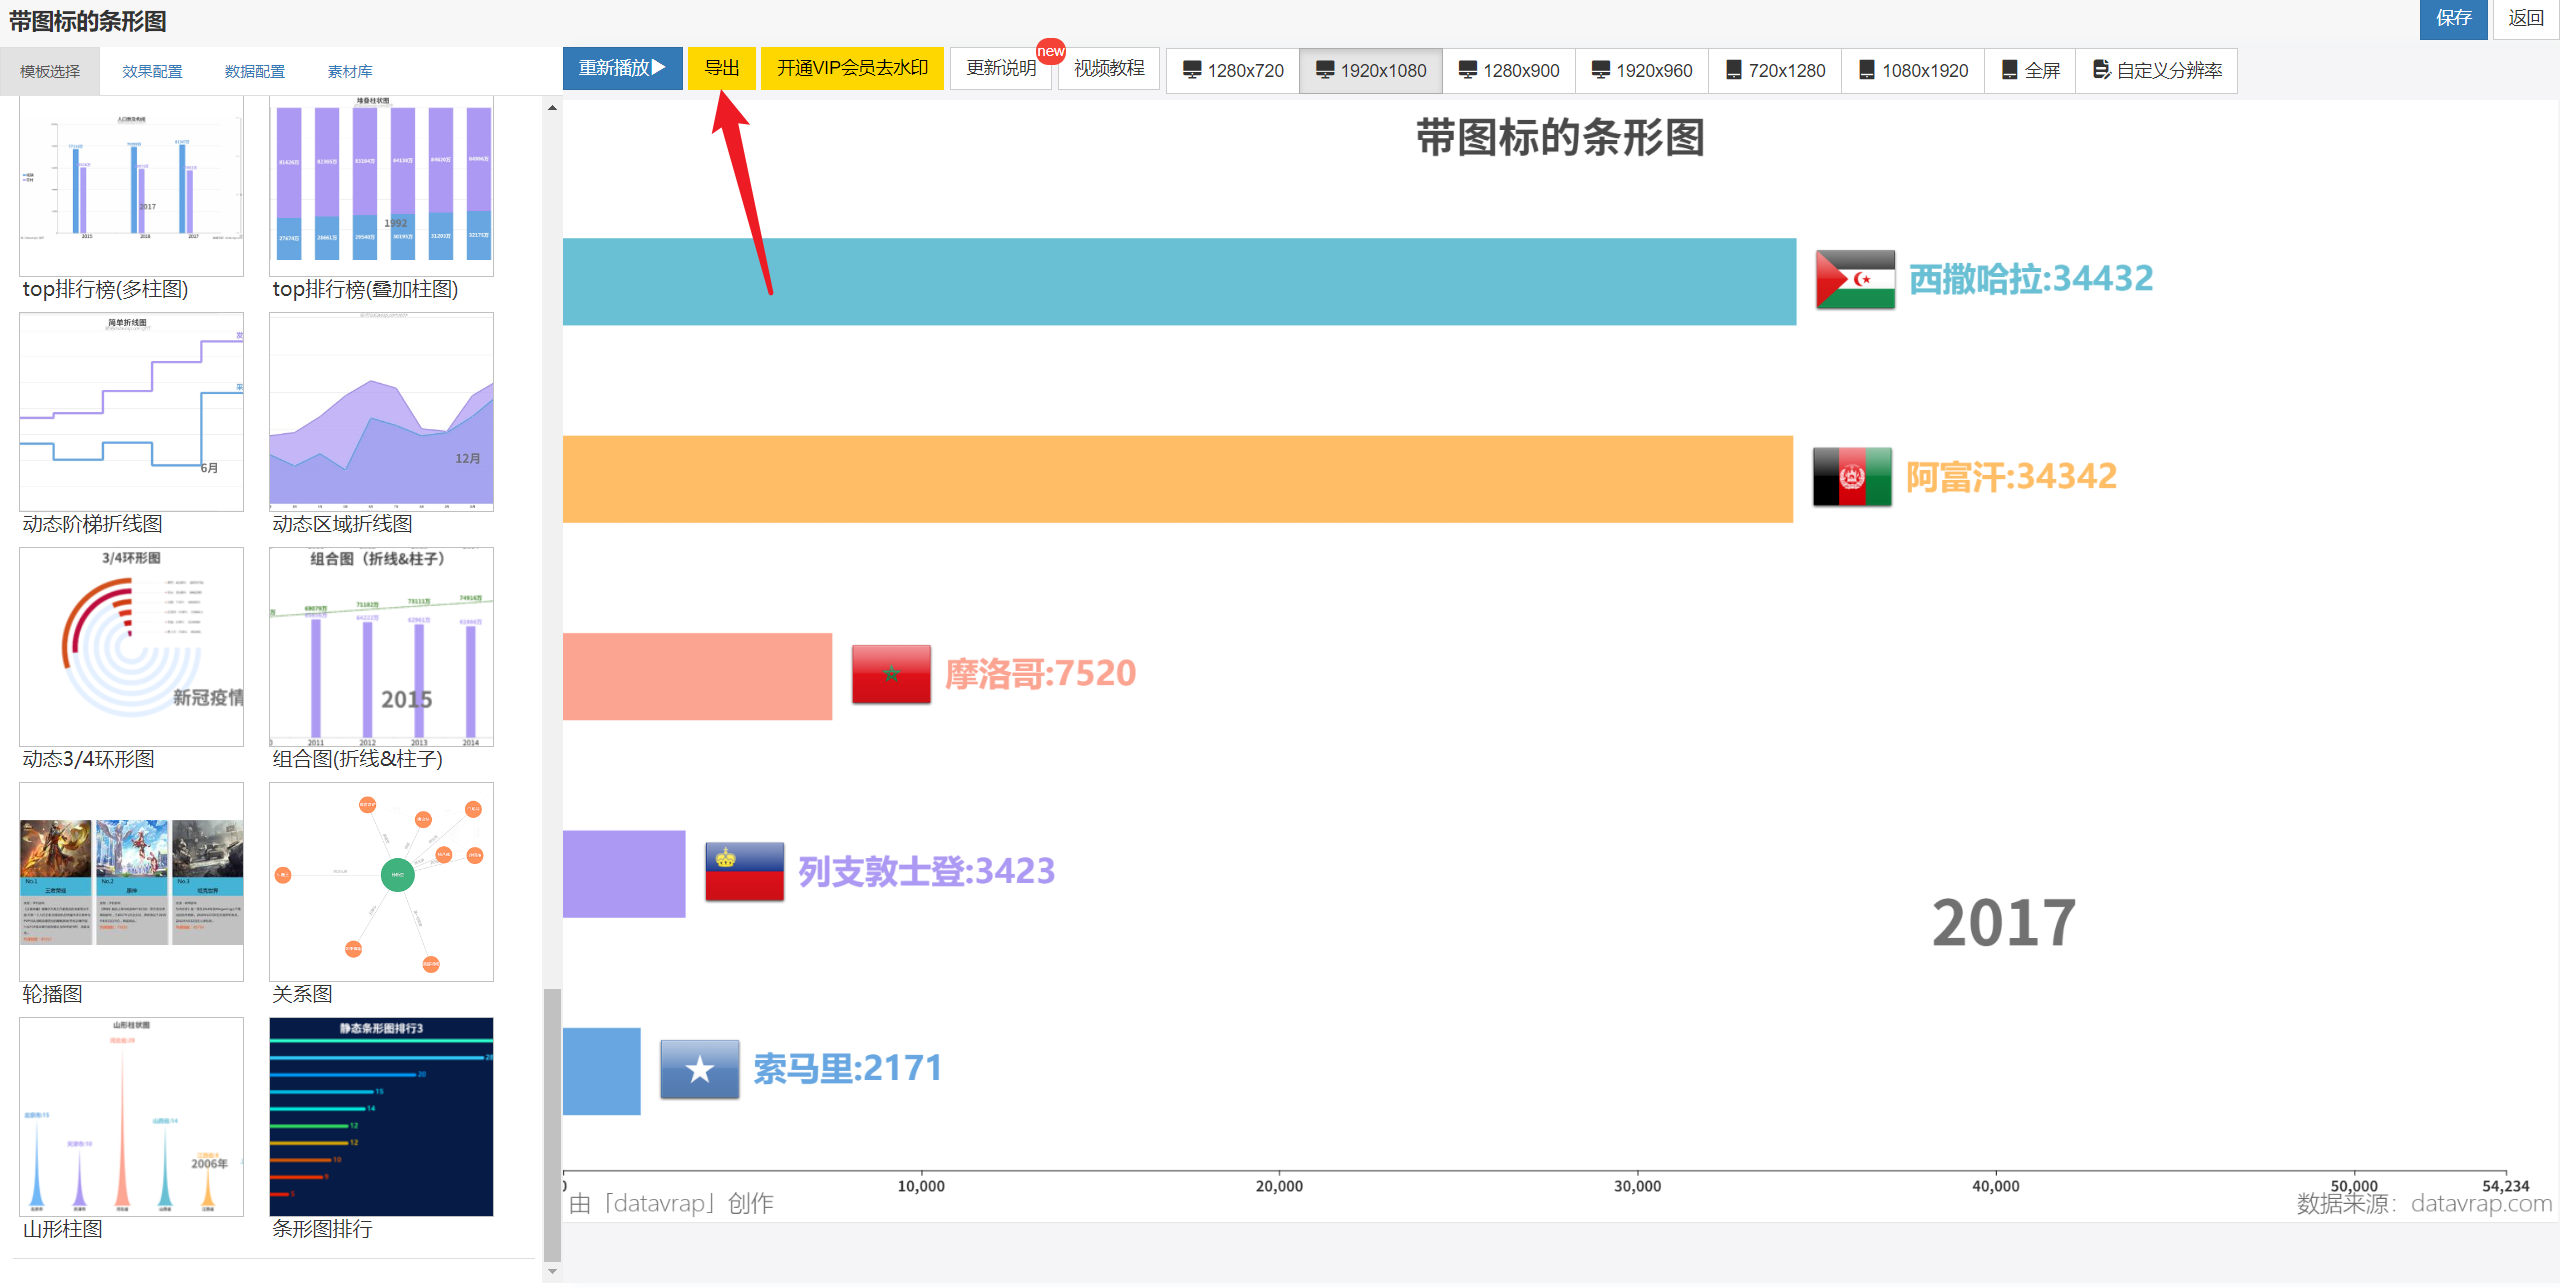
Task: Switch to 效果配置 tab
Action: tap(152, 72)
